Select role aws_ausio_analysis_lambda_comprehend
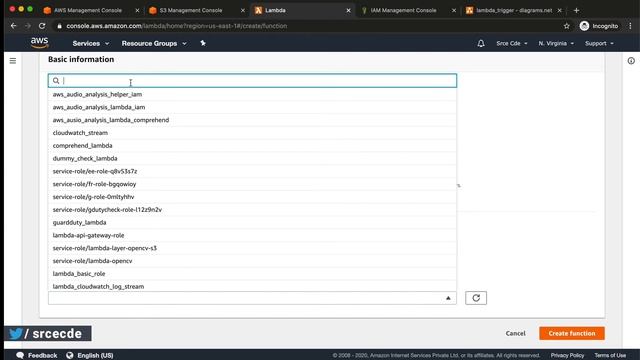640x360 pixels. 252,120
